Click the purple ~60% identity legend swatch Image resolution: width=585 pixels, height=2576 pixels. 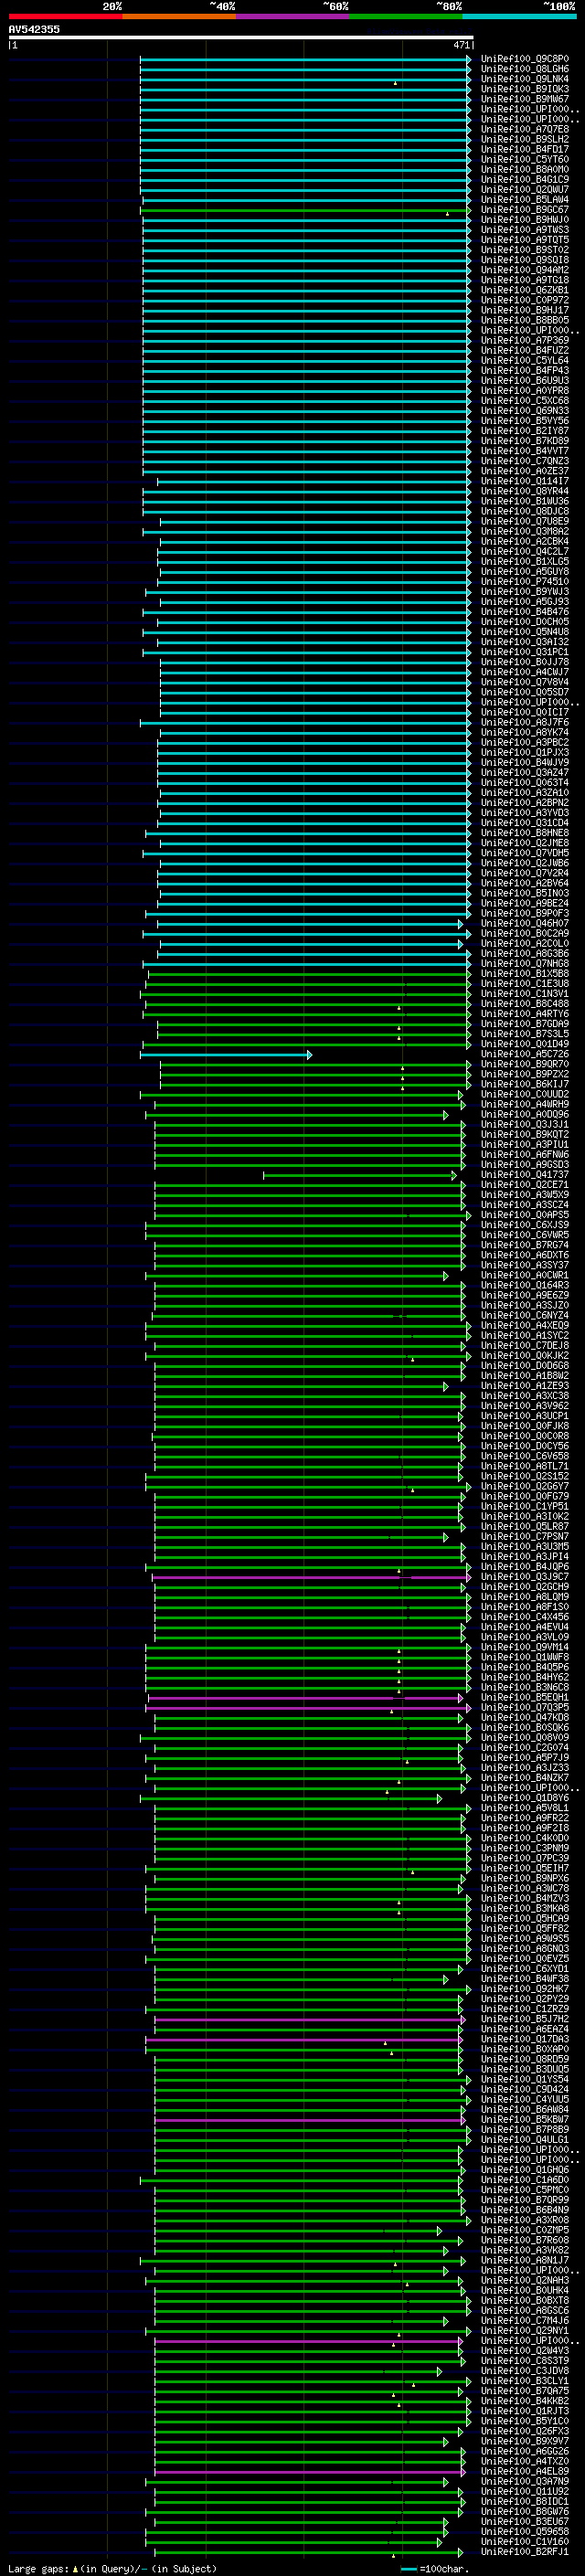coord(292,16)
